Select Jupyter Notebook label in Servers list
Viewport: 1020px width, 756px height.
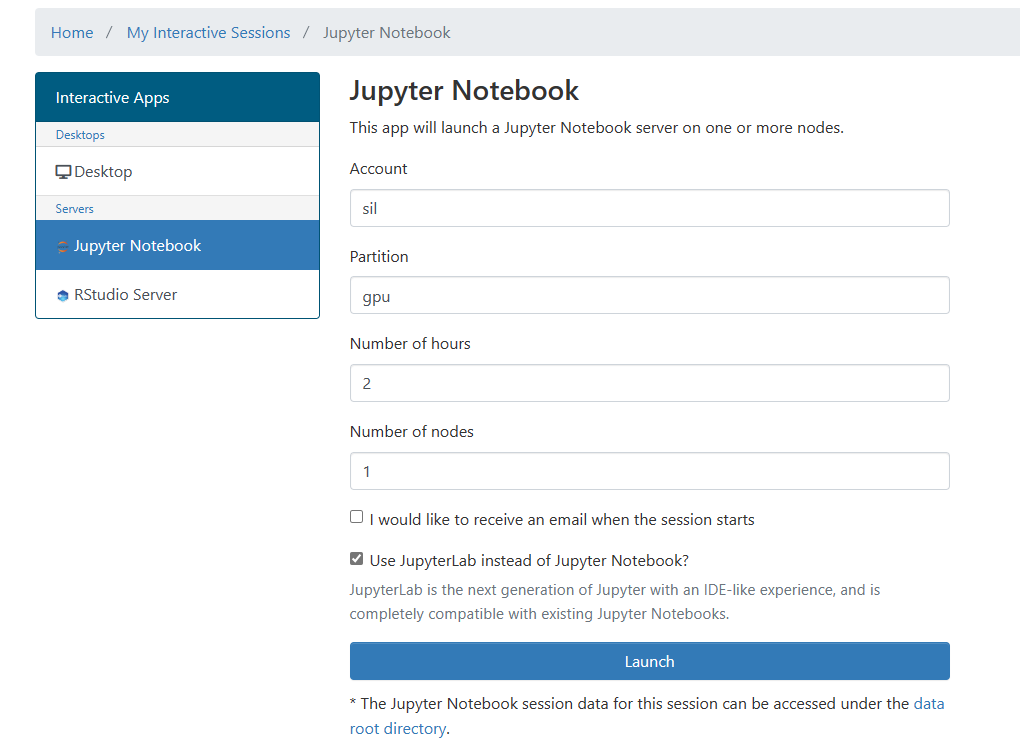click(x=137, y=245)
